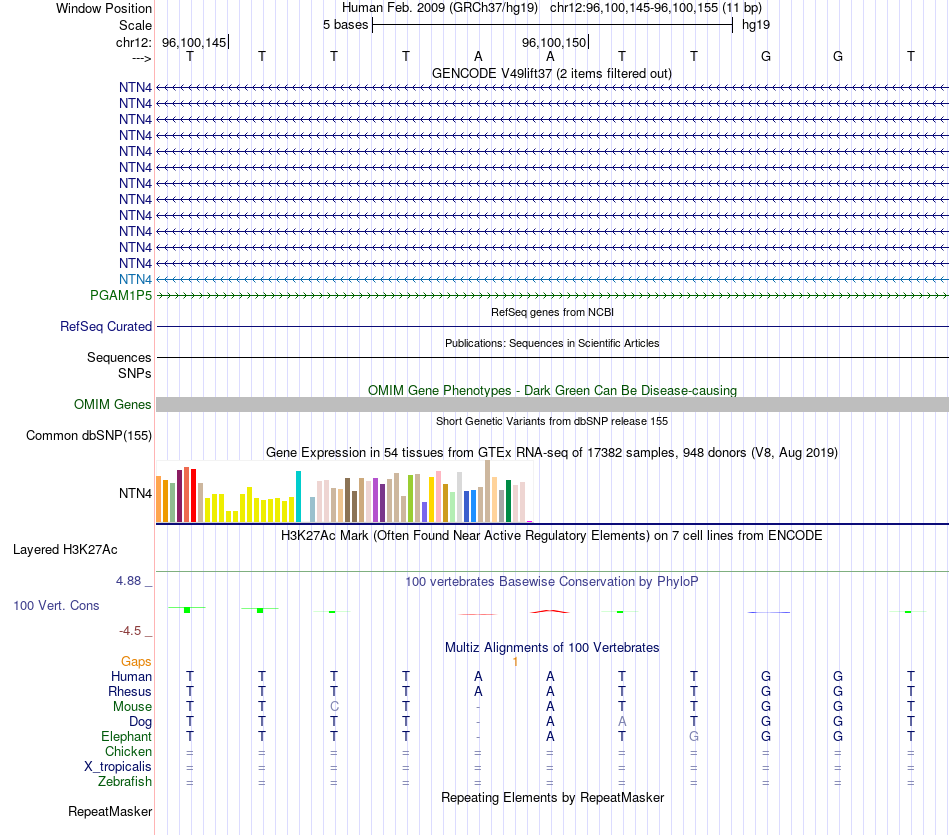Click the GENCODE V49lift37 track title
950x835 pixels.
[x=551, y=73]
